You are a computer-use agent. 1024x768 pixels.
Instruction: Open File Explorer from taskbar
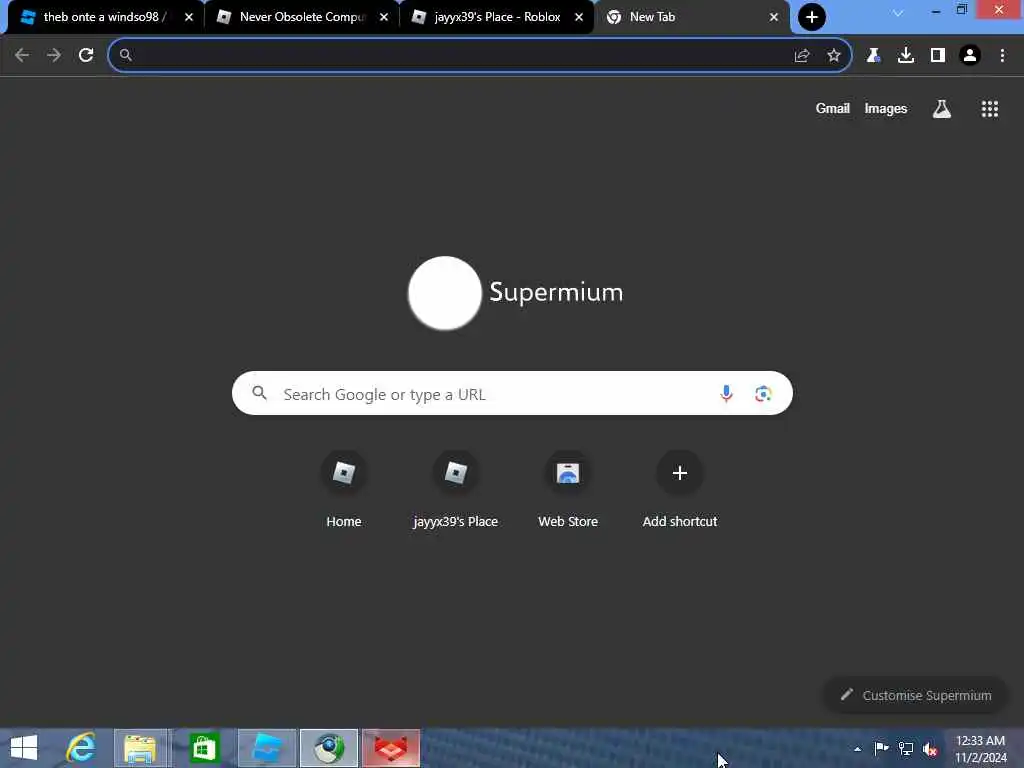pyautogui.click(x=140, y=748)
